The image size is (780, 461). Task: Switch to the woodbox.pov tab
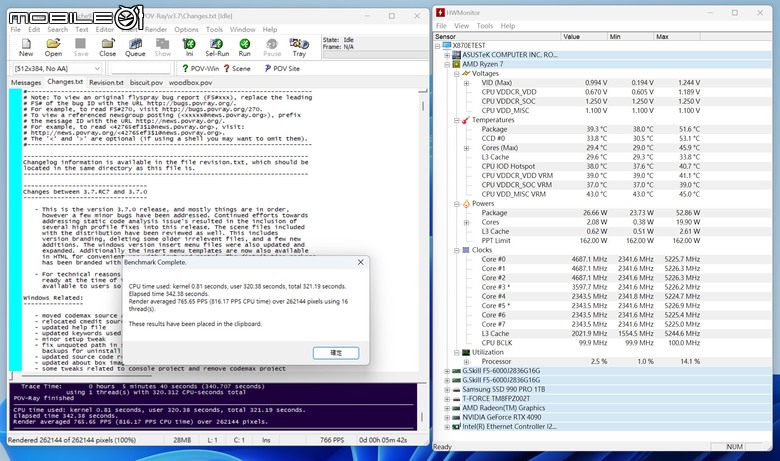pos(191,83)
